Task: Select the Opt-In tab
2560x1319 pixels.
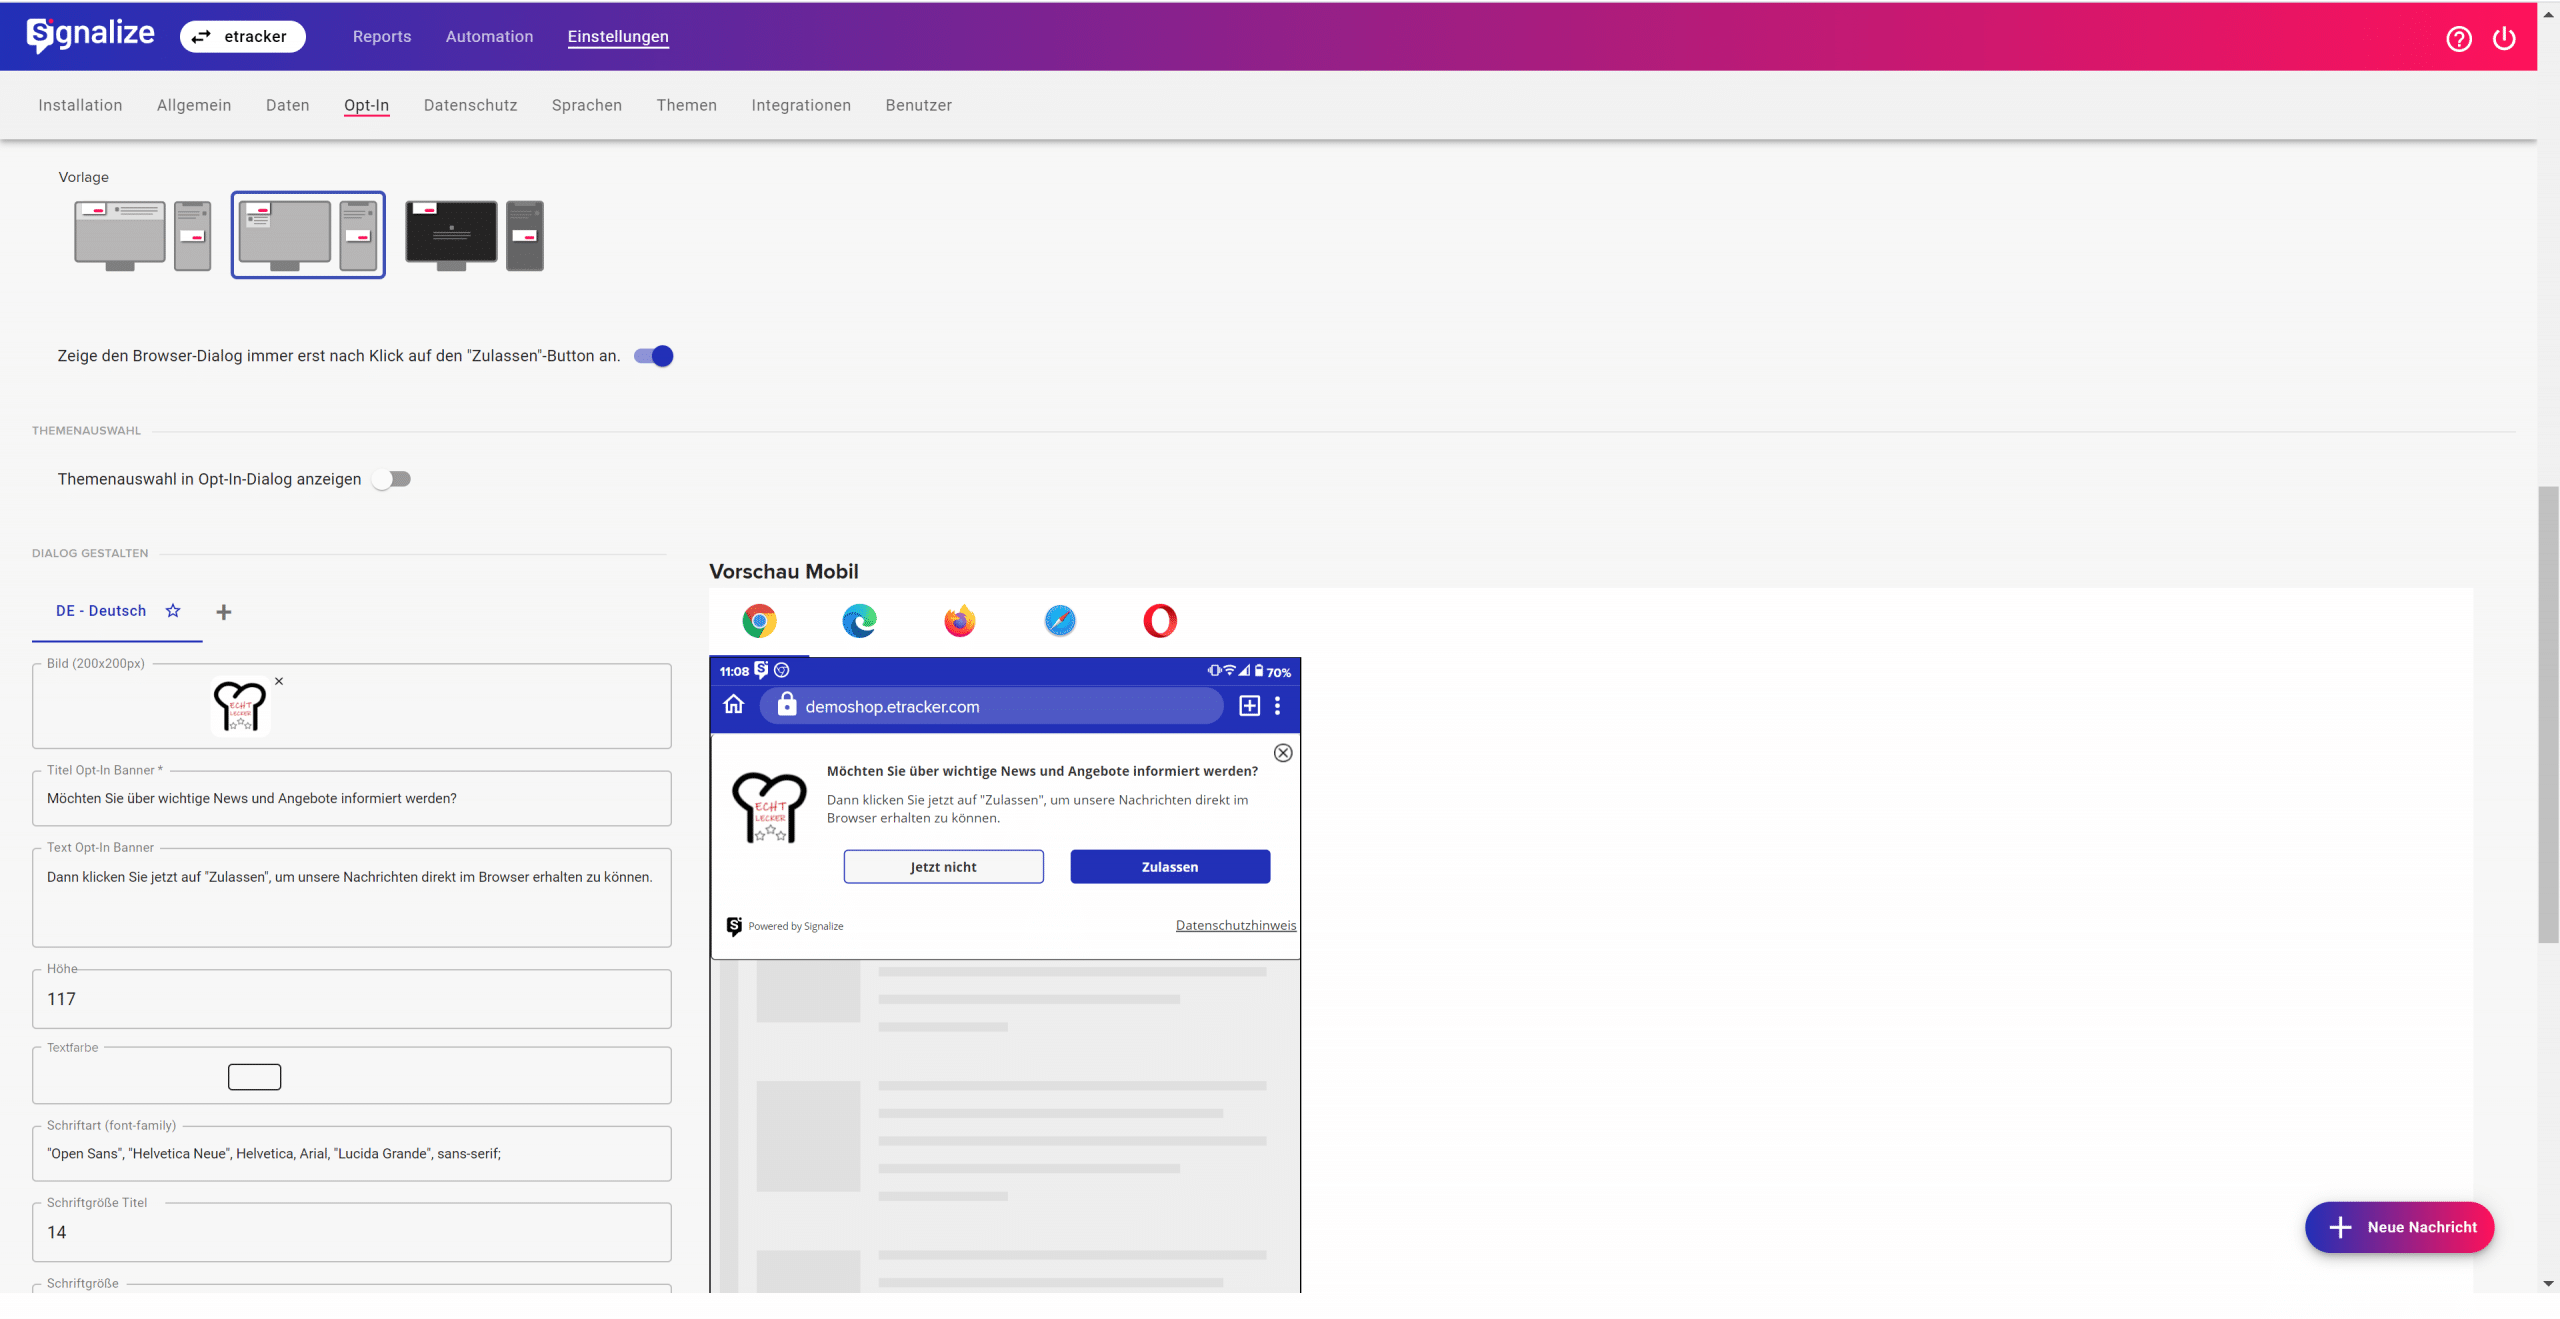Action: [366, 105]
